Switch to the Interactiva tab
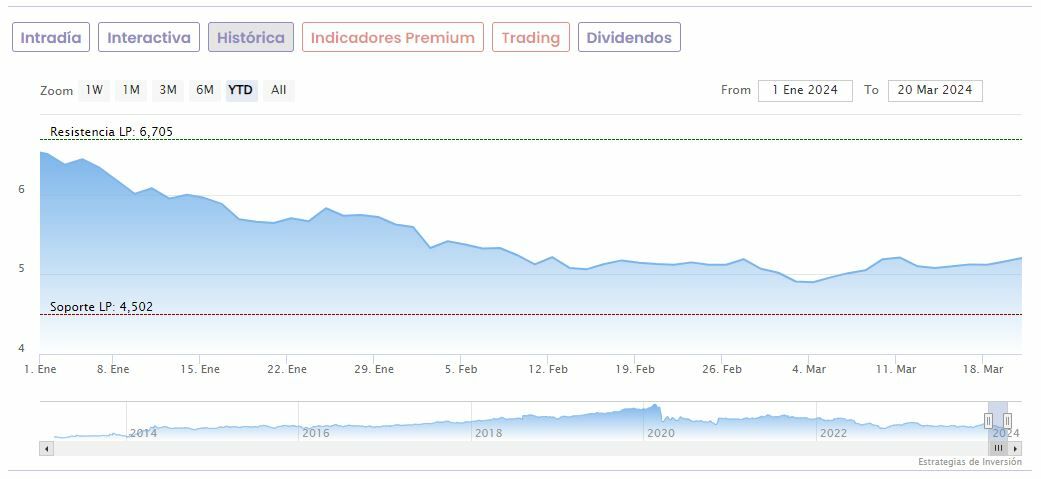The image size is (1041, 479). (x=149, y=38)
